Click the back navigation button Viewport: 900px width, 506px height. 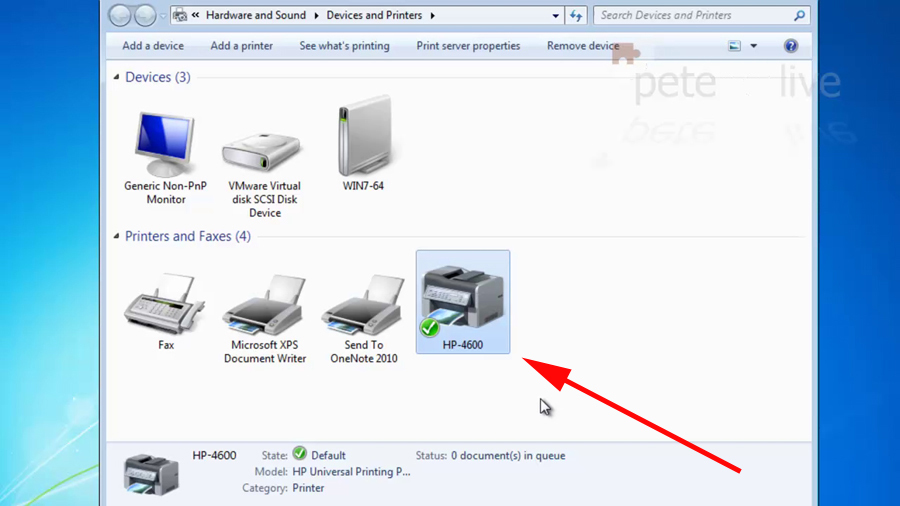tap(120, 15)
